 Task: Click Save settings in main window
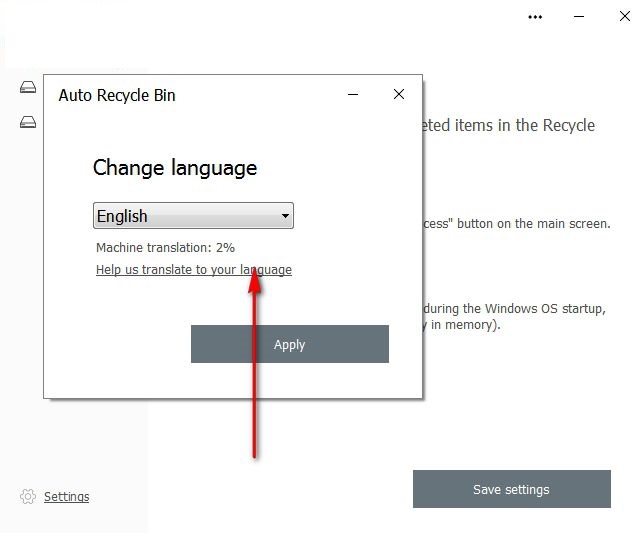tap(512, 489)
